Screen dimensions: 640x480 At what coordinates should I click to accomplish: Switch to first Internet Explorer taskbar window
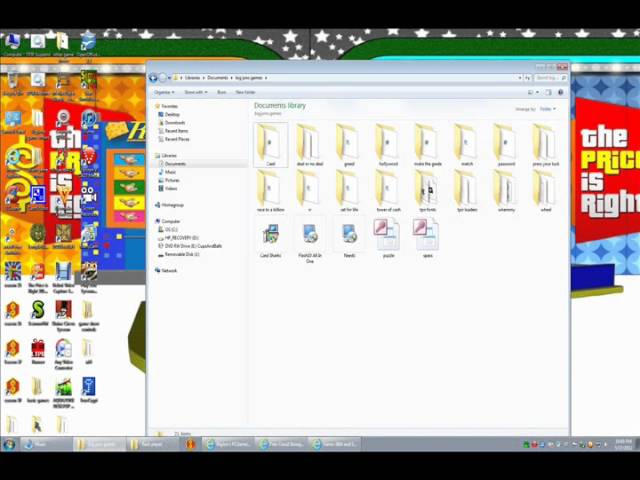tap(230, 444)
